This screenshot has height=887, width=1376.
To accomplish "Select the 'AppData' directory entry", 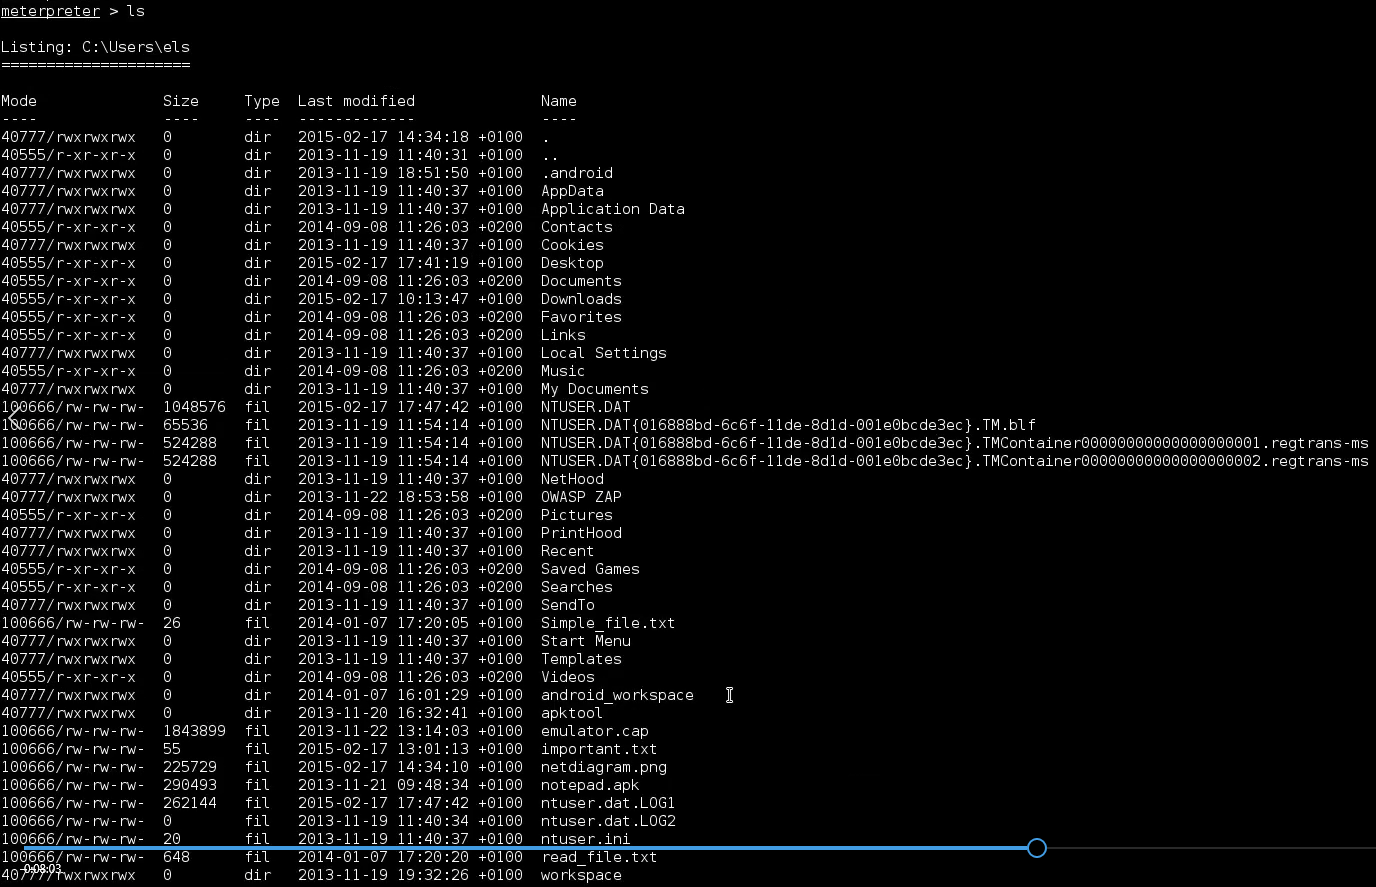I will [x=572, y=191].
